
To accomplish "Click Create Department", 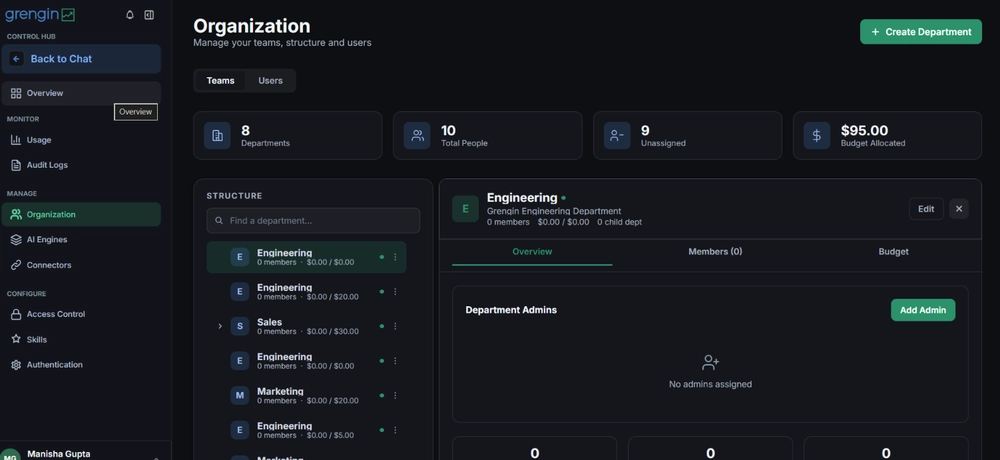I will pos(920,32).
